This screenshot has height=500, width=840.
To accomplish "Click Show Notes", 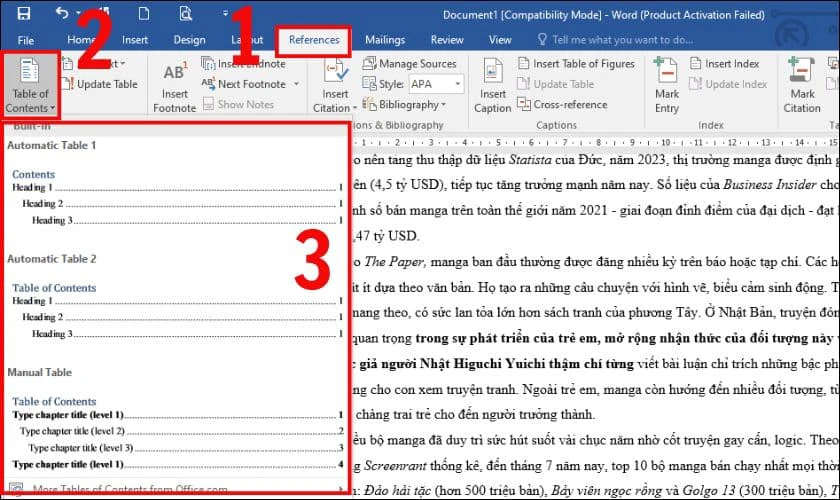I will click(238, 105).
